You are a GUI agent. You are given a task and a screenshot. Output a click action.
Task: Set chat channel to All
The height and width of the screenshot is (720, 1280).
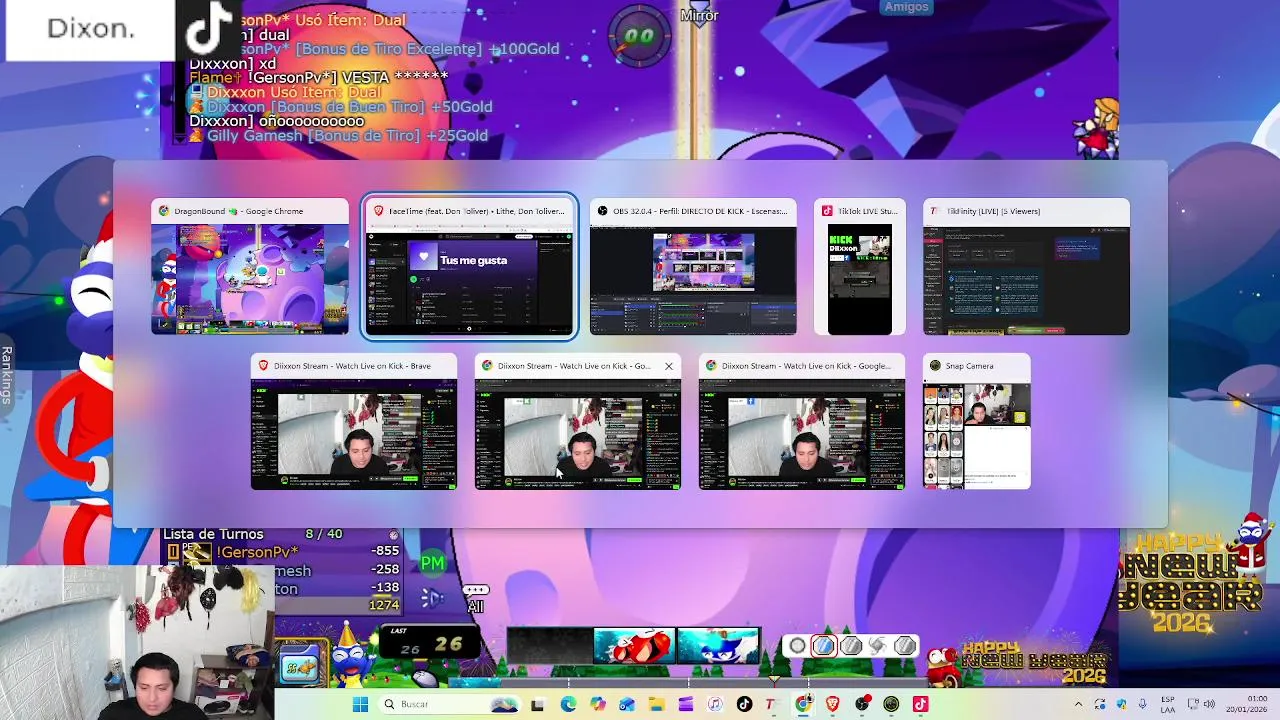coord(475,599)
